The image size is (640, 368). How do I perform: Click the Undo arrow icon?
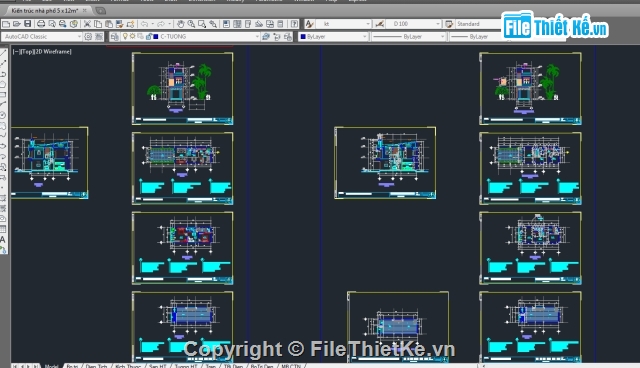[144, 24]
